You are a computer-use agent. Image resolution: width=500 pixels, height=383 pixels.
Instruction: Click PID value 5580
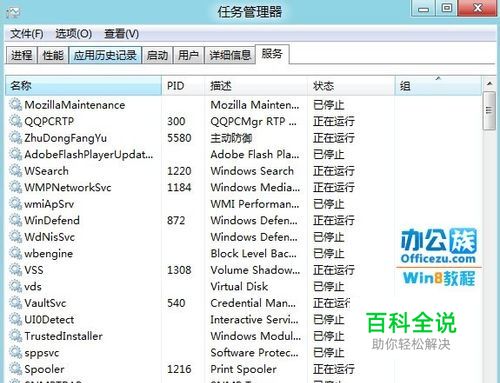[x=179, y=138]
